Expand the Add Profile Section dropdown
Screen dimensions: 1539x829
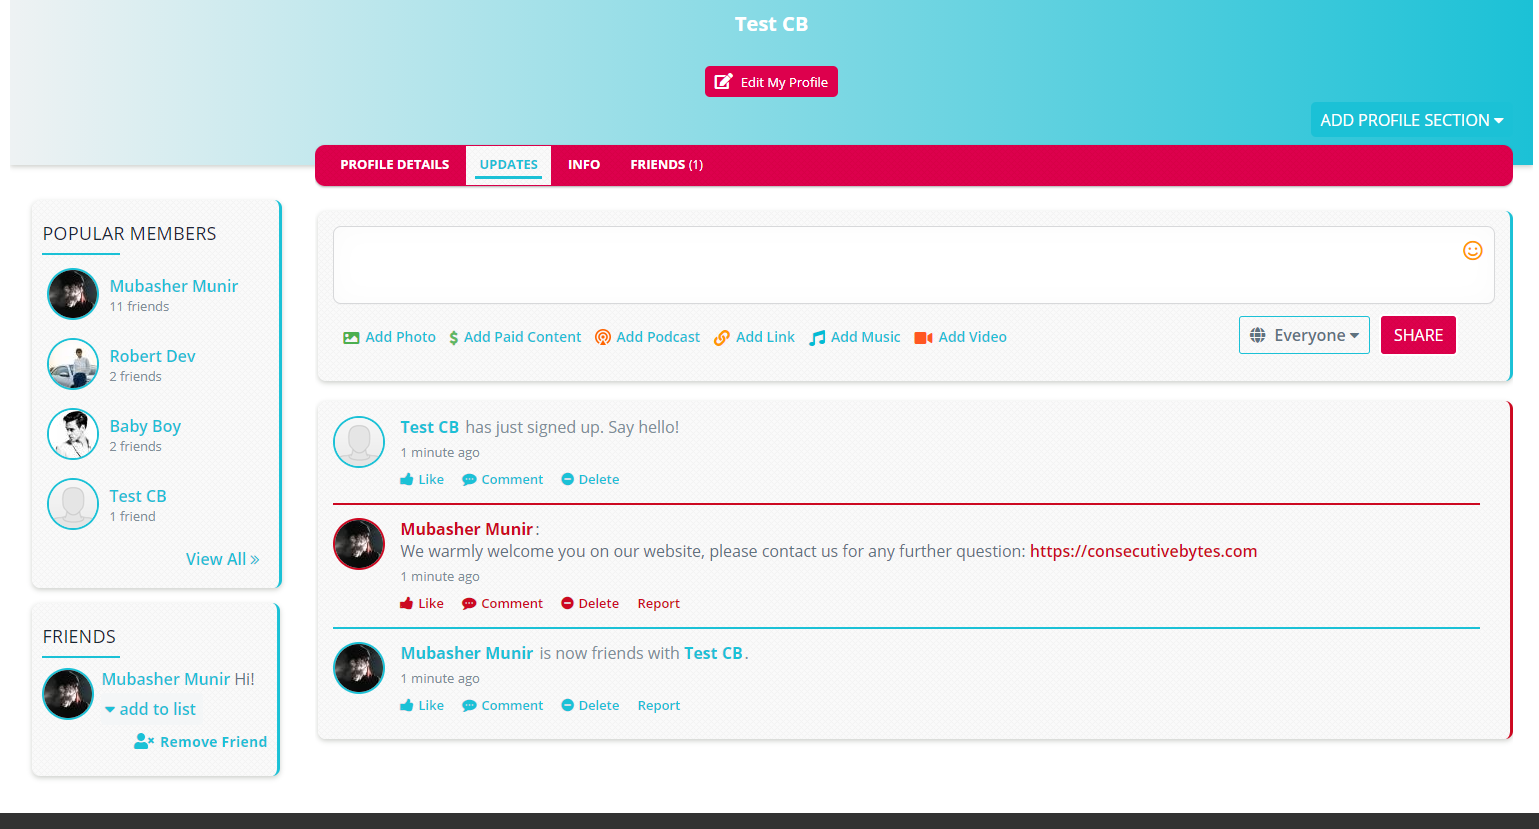(x=1411, y=120)
